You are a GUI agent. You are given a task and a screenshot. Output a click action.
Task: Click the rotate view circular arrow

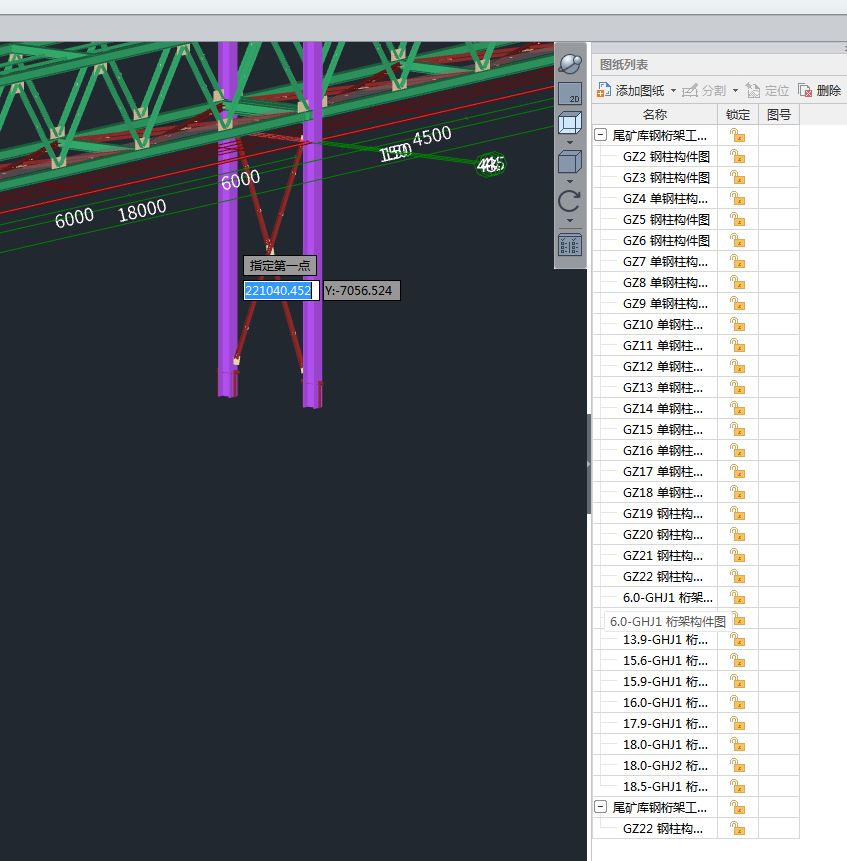pyautogui.click(x=570, y=202)
